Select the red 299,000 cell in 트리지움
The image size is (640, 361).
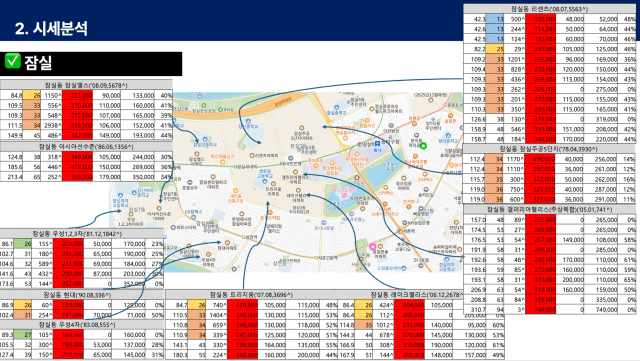click(x=243, y=345)
